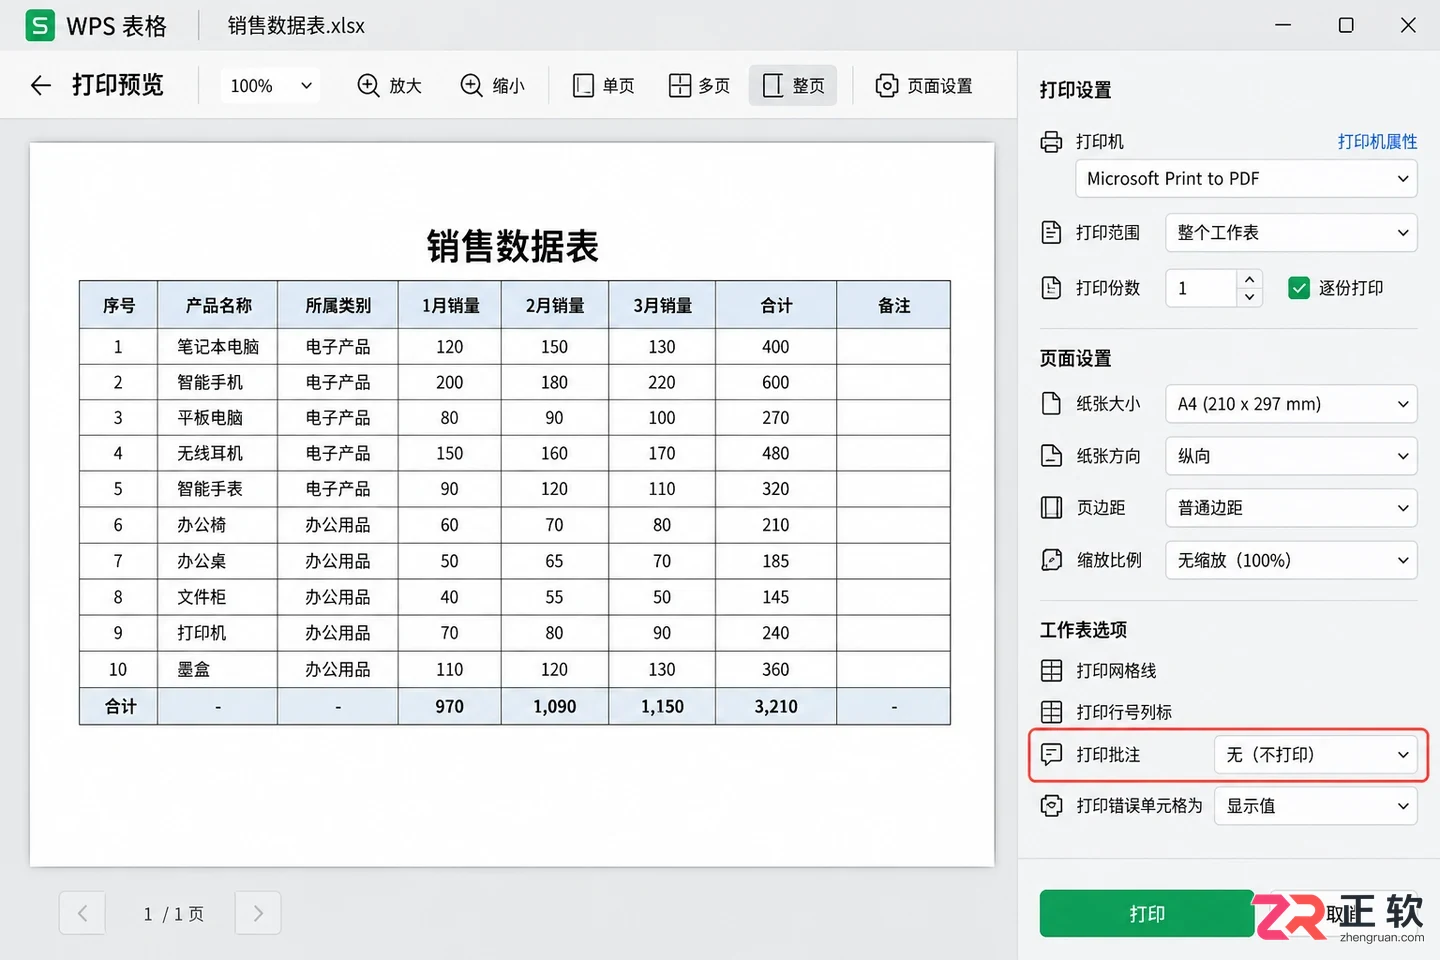The height and width of the screenshot is (960, 1440).
Task: Decrease print copies with the down arrow
Action: pyautogui.click(x=1250, y=297)
